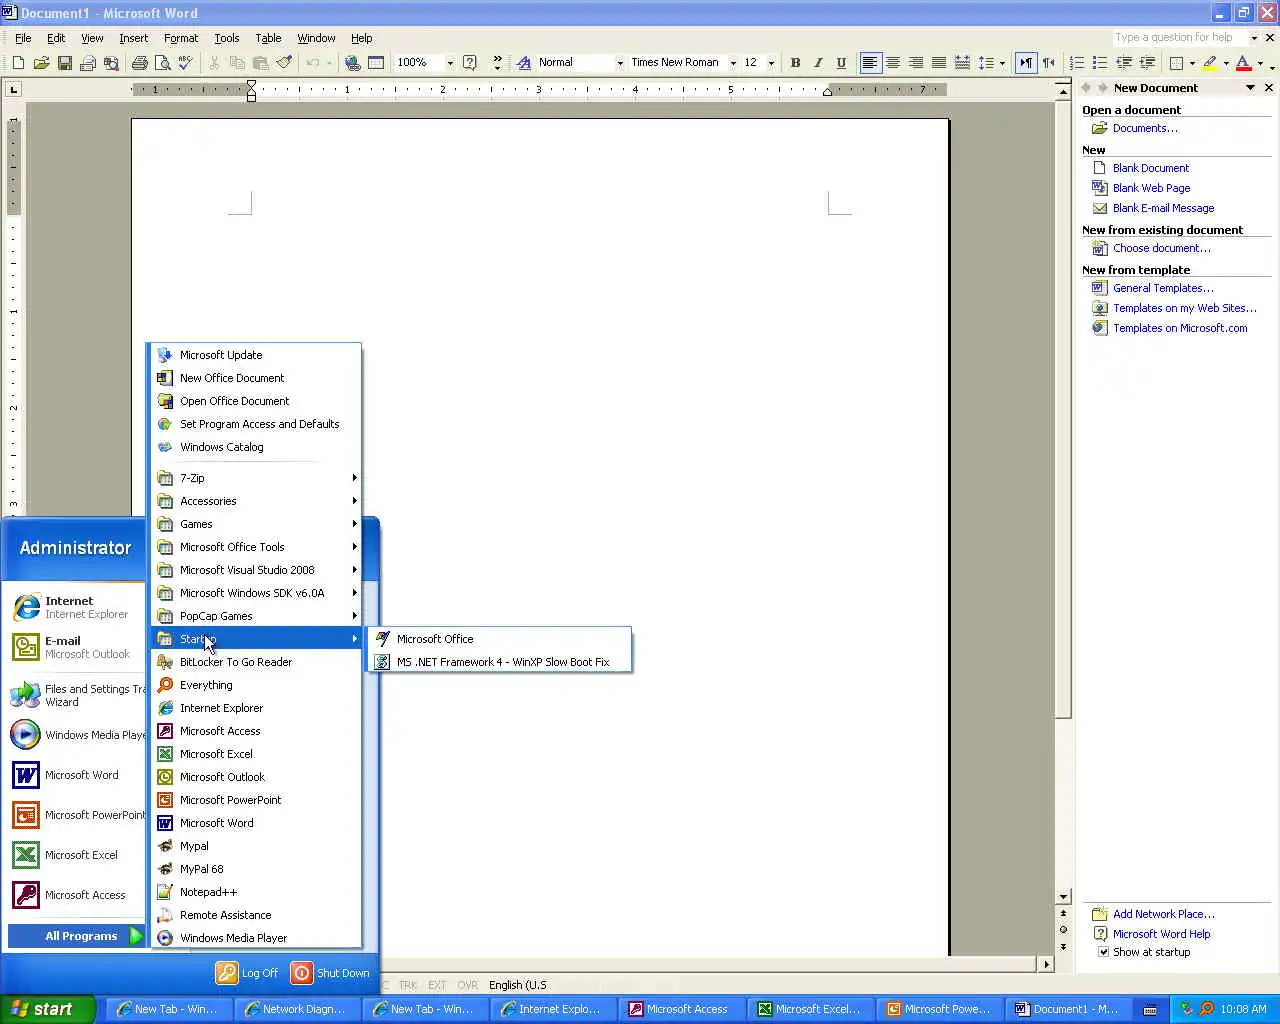Apply Underline formatting
Image resolution: width=1280 pixels, height=1024 pixels.
[841, 62]
